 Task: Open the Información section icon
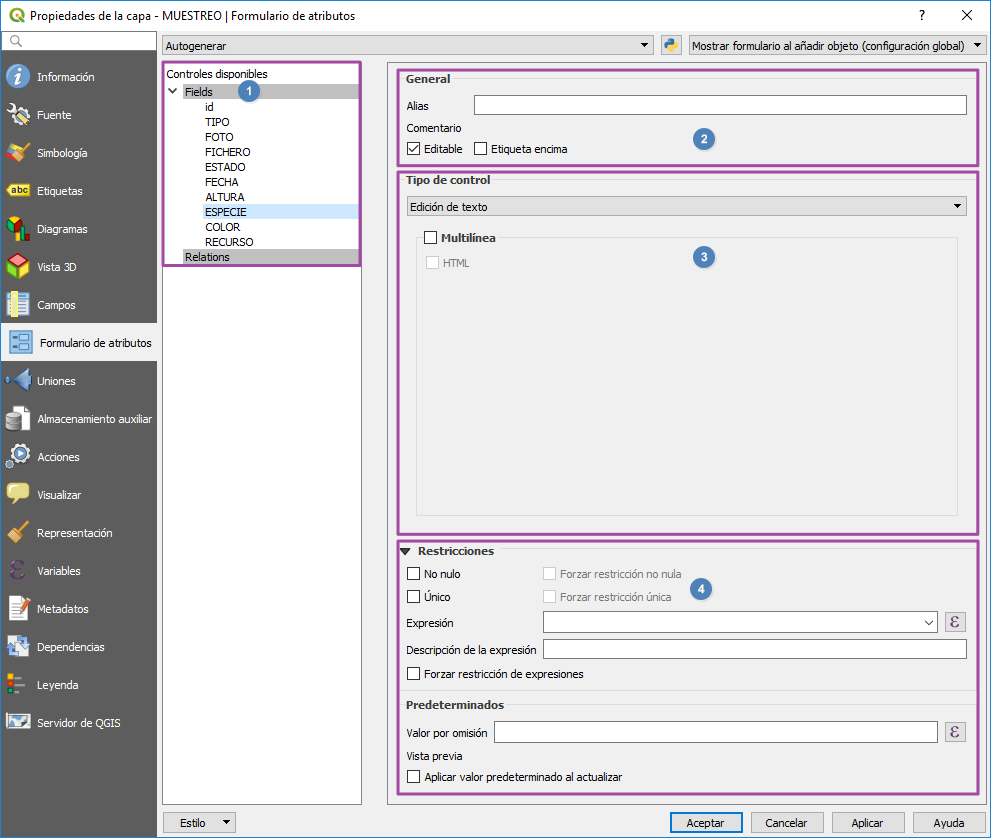point(18,76)
